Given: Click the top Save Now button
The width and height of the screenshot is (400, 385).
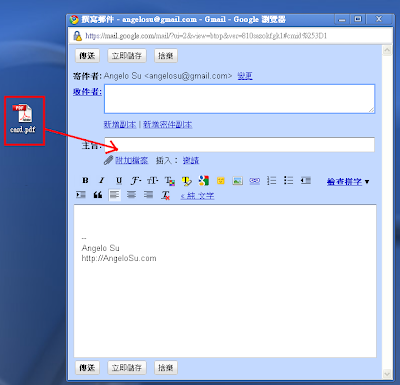Looking at the screenshot, I should (127, 56).
